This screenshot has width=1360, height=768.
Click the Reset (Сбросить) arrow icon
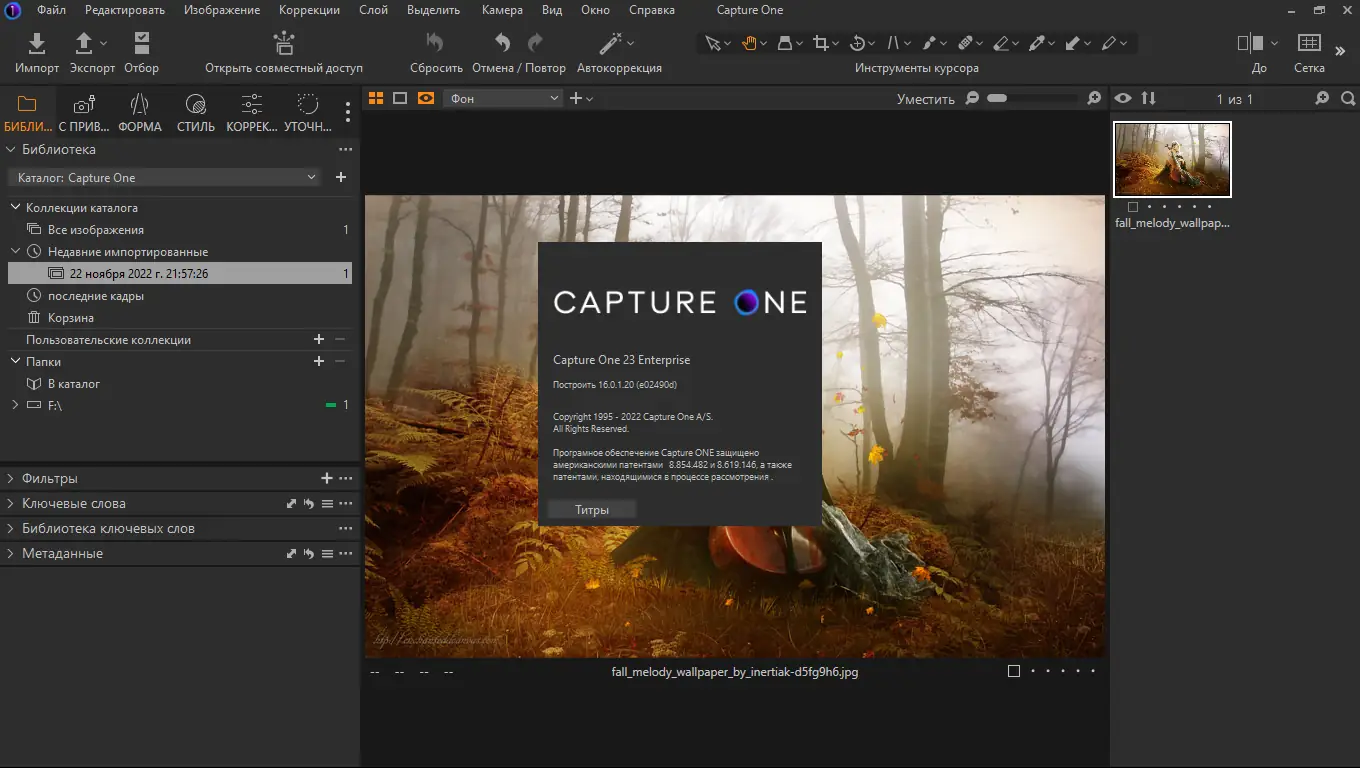click(x=435, y=43)
